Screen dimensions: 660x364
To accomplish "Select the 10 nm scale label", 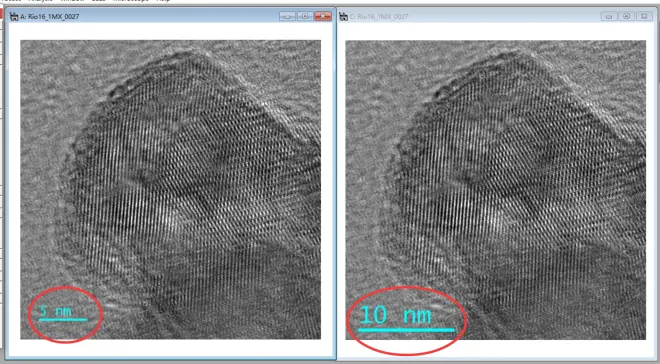I will coord(396,315).
